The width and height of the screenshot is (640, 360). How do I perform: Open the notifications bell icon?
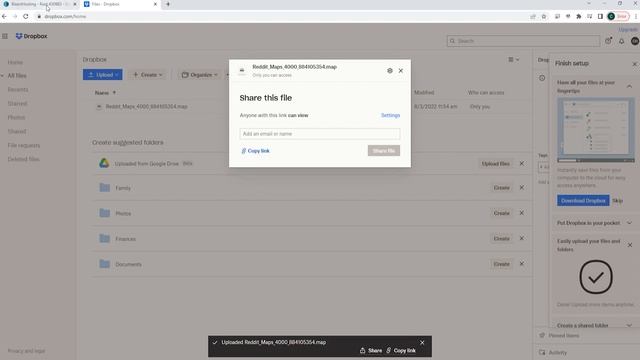(621, 41)
